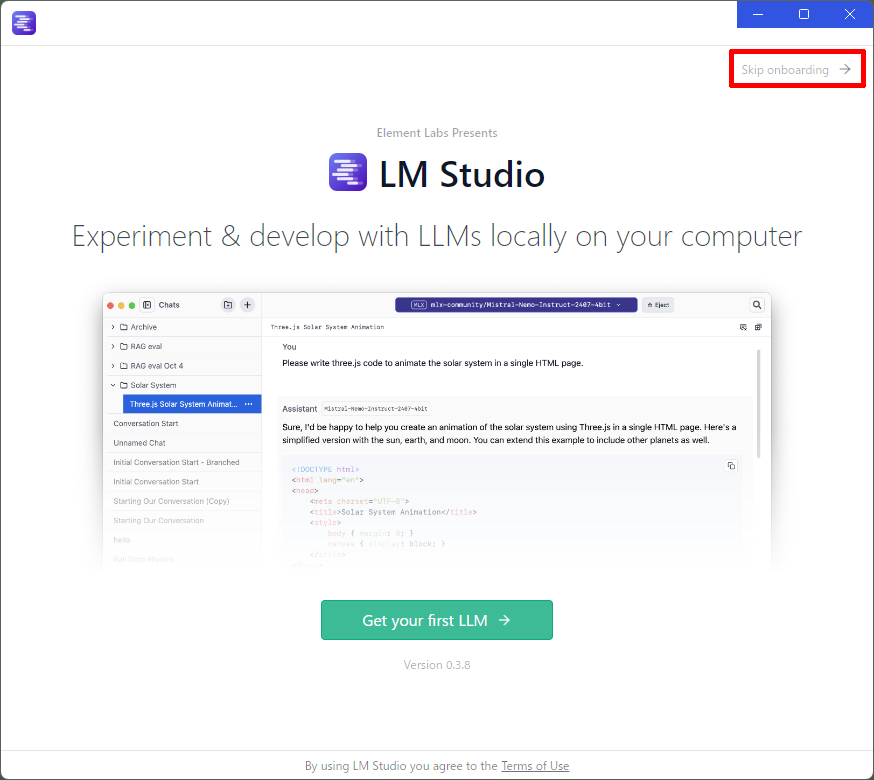
Task: Click the Get your first LLM button
Action: (436, 620)
